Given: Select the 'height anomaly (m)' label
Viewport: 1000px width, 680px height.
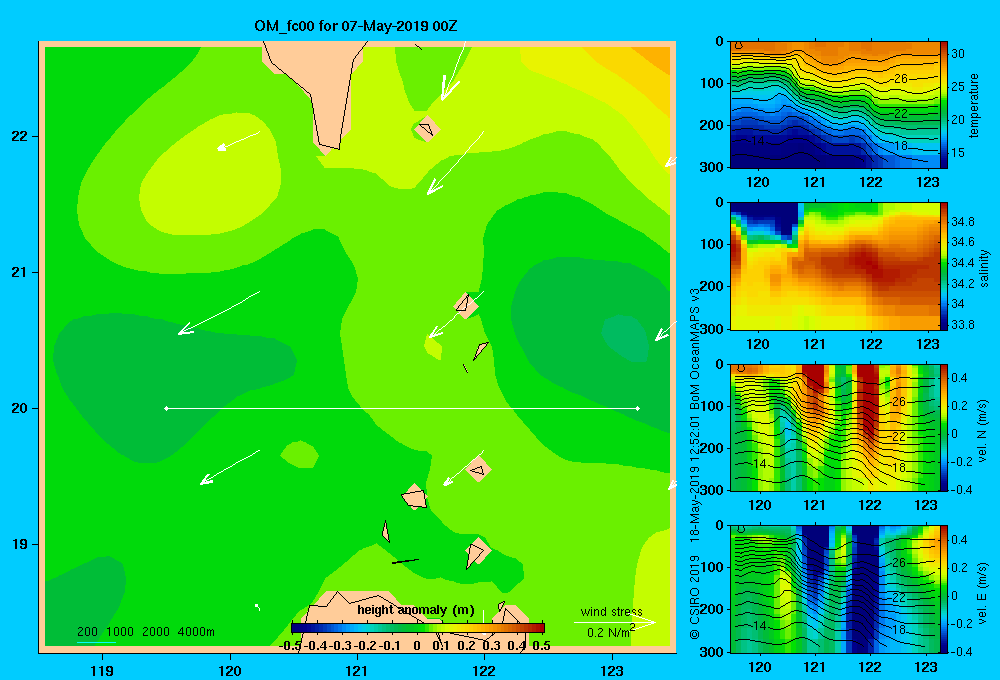Looking at the screenshot, I should (416, 610).
